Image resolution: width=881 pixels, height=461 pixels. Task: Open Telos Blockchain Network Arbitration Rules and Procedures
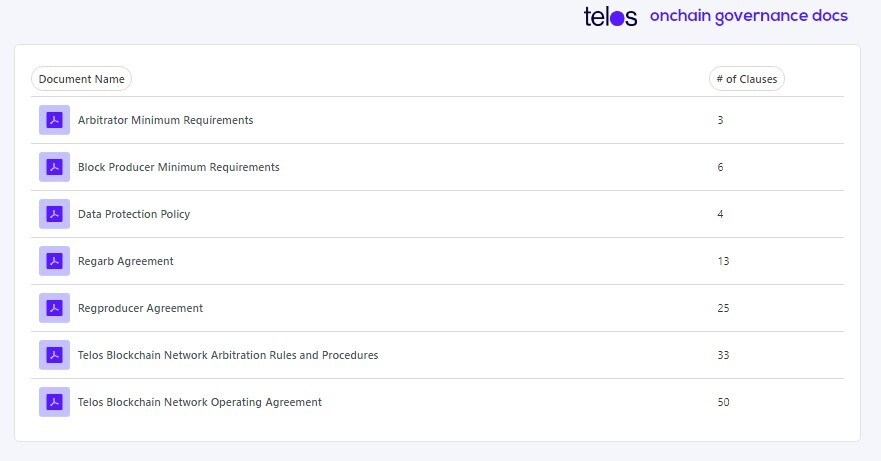pyautogui.click(x=228, y=355)
